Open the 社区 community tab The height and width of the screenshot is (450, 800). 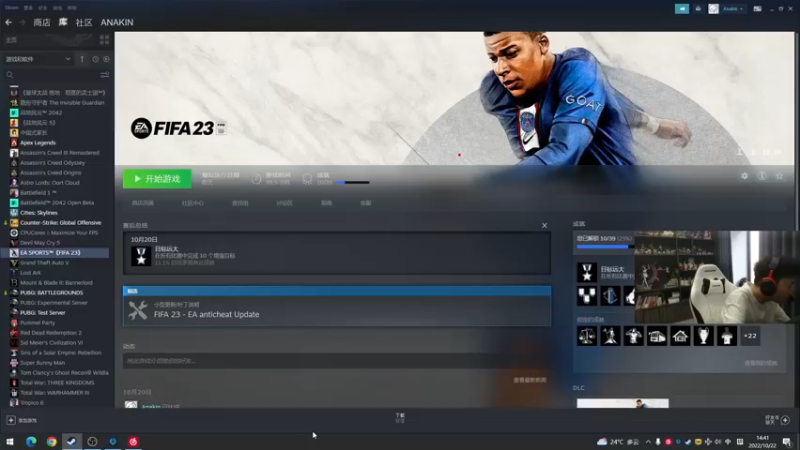point(84,22)
